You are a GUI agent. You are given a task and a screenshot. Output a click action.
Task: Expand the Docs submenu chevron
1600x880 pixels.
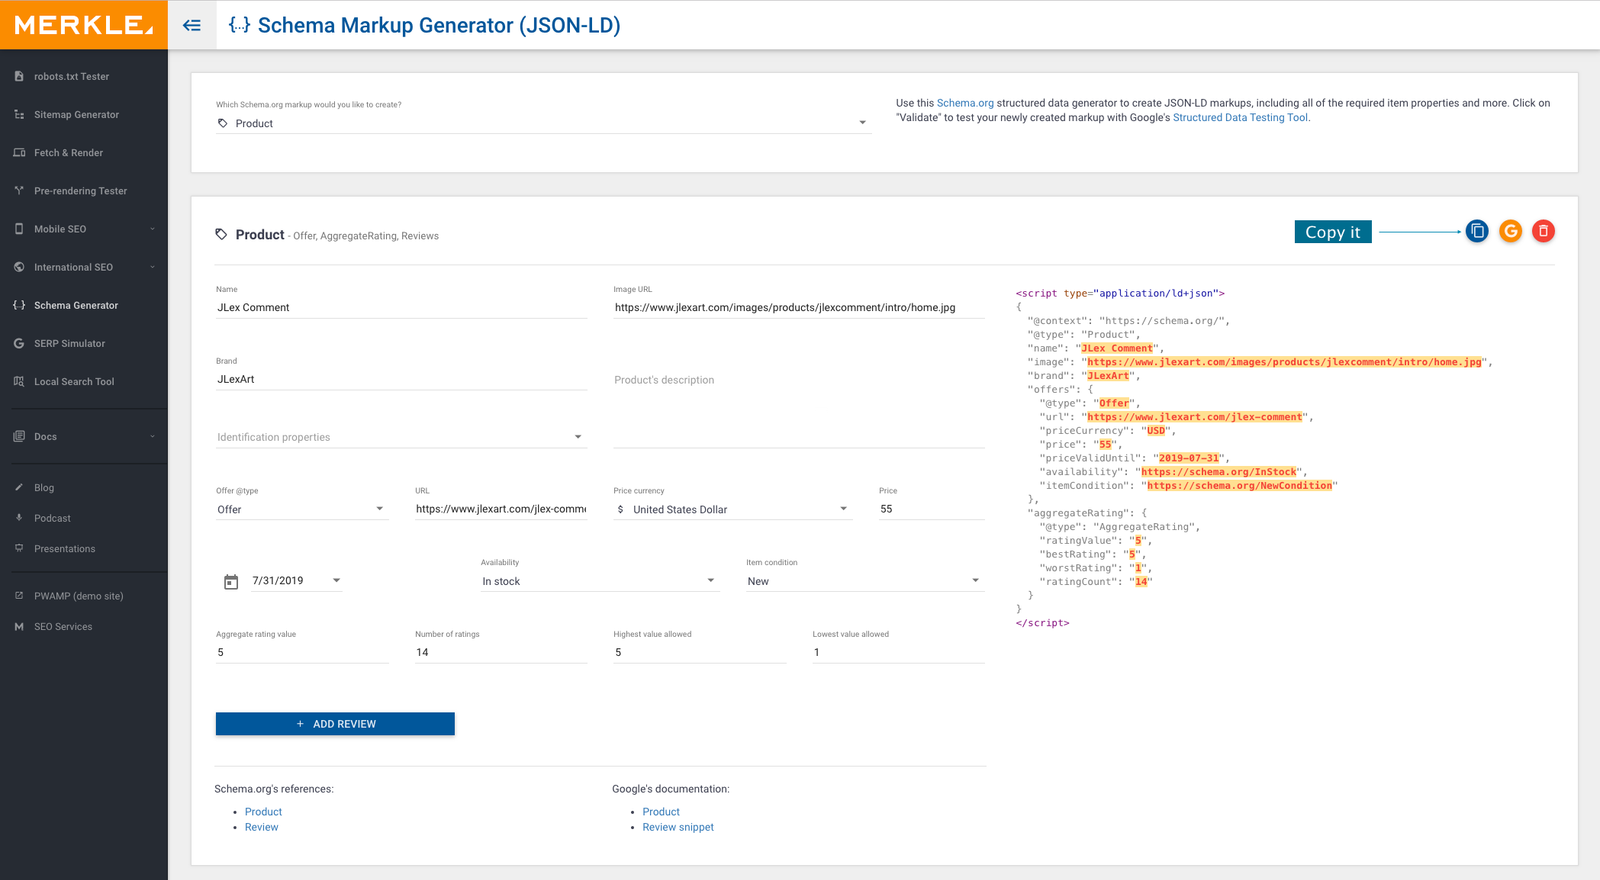(153, 436)
